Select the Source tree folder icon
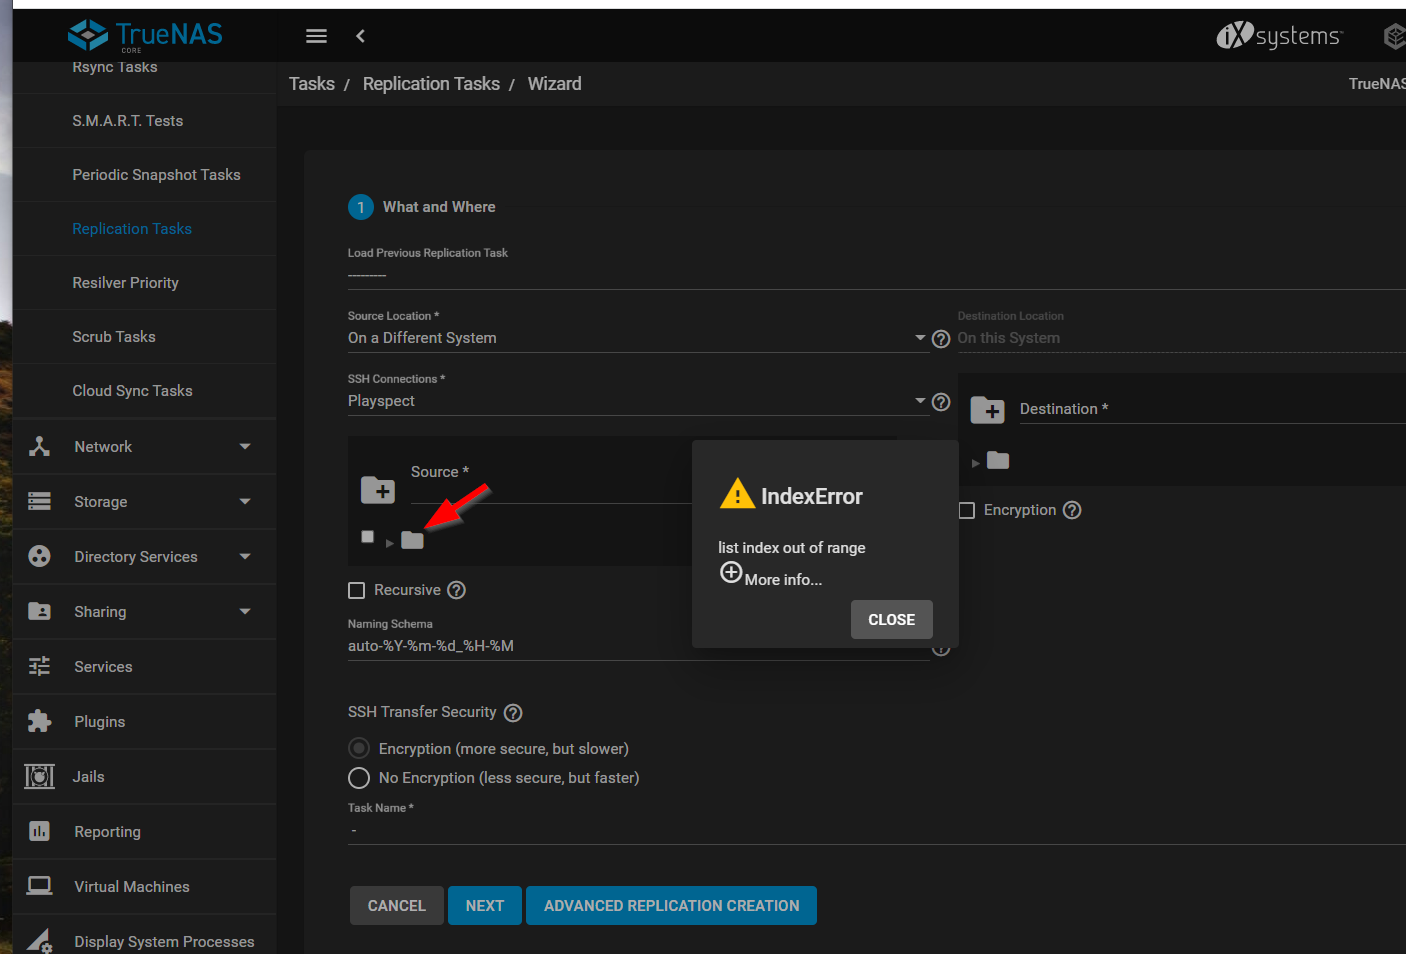Viewport: 1406px width, 954px height. [412, 540]
